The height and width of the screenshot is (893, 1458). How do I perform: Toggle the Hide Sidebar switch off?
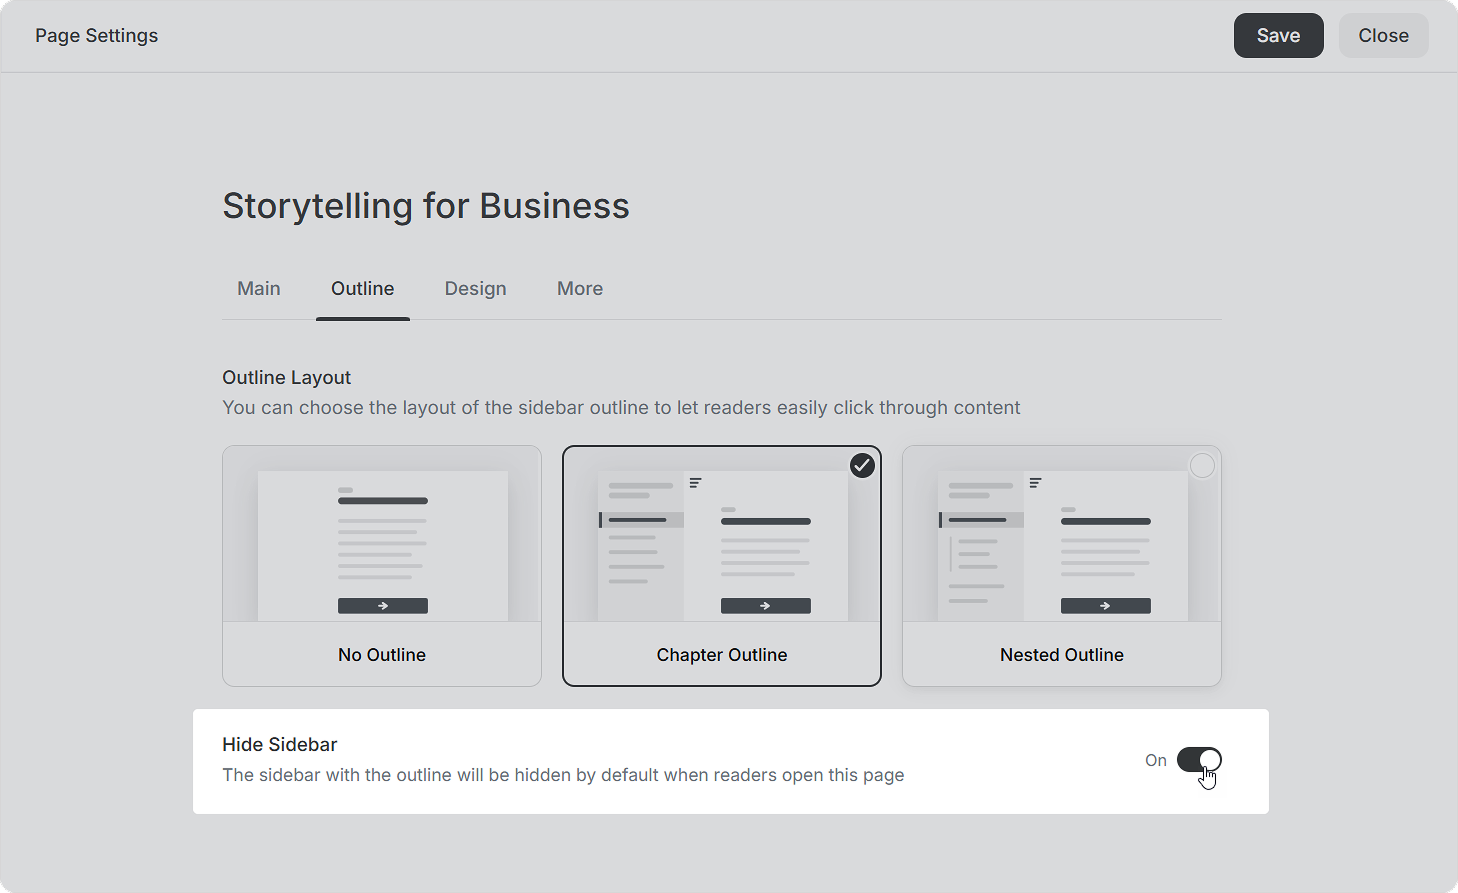(x=1199, y=760)
